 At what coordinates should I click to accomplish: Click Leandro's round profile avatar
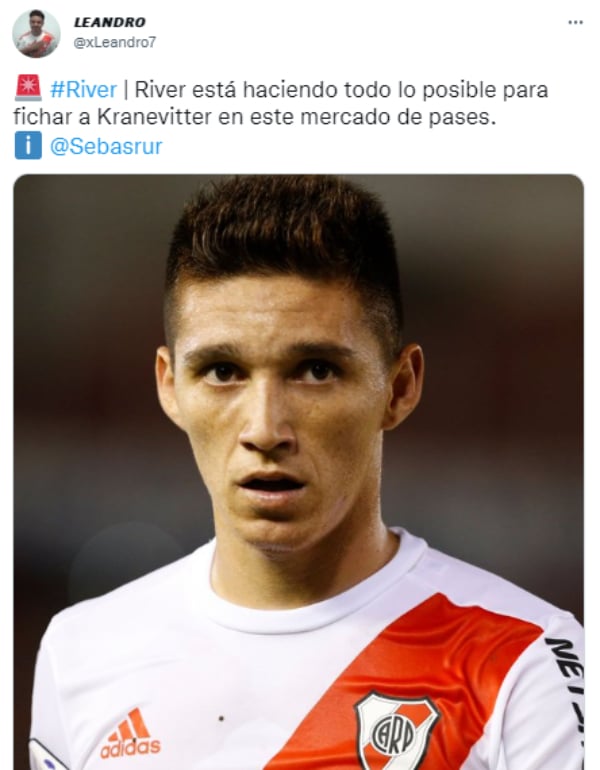[x=36, y=34]
